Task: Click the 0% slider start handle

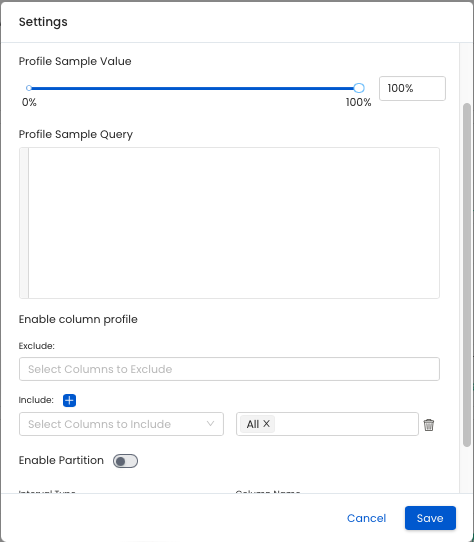Action: pos(29,88)
